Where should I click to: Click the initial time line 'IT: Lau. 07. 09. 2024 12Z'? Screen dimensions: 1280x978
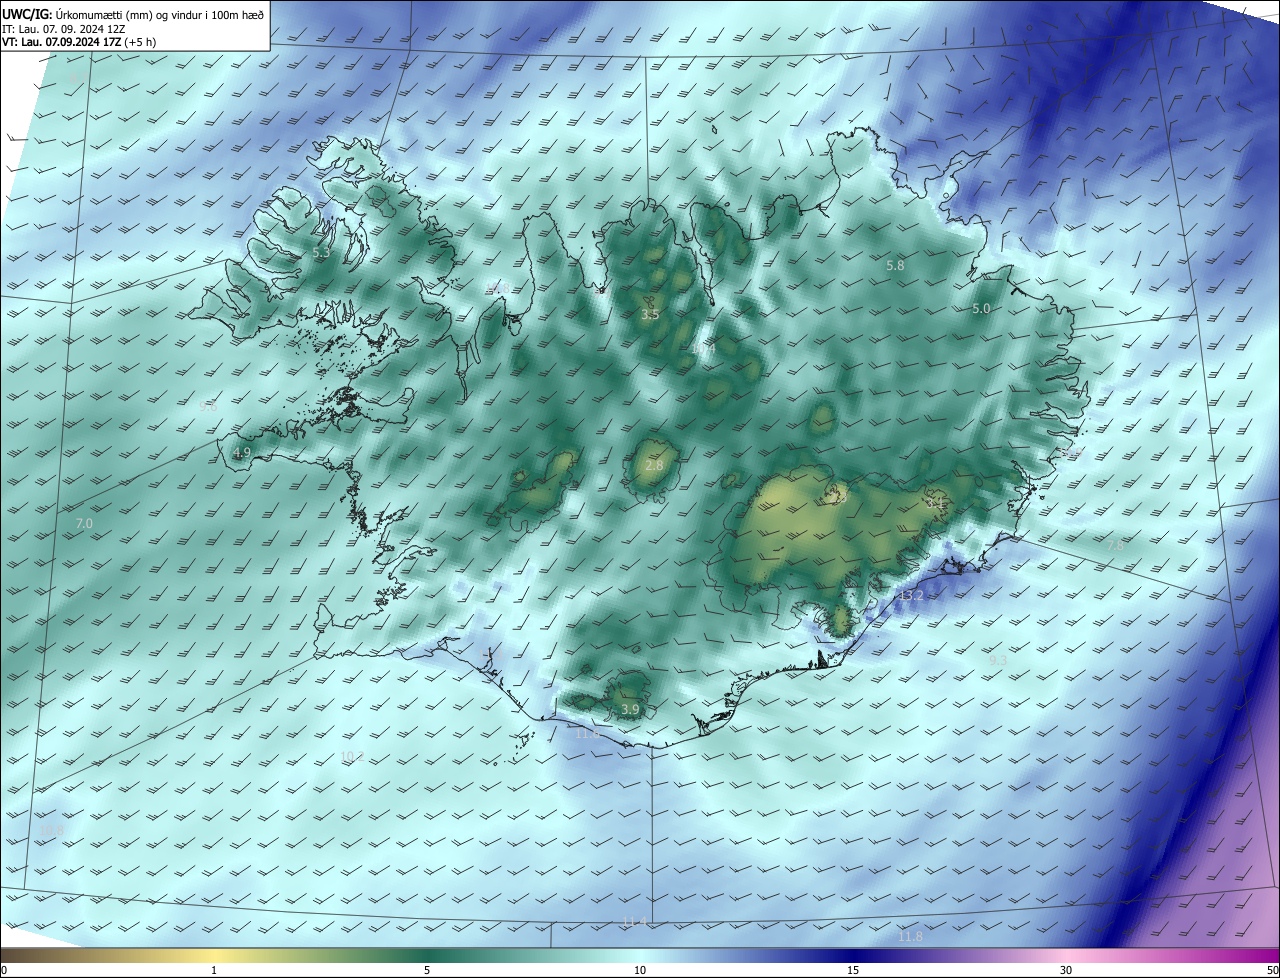(63, 28)
